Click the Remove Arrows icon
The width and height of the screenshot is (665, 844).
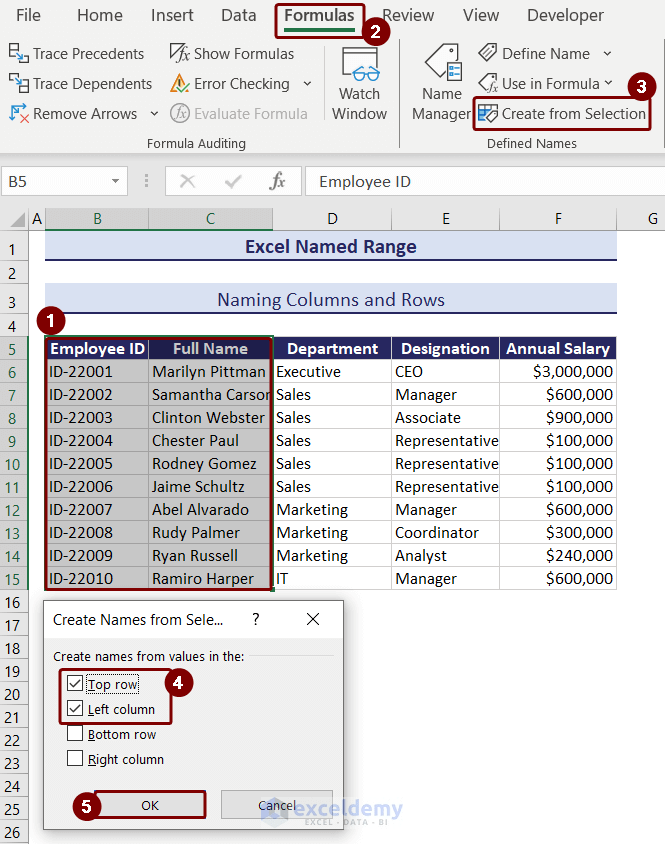[18, 114]
